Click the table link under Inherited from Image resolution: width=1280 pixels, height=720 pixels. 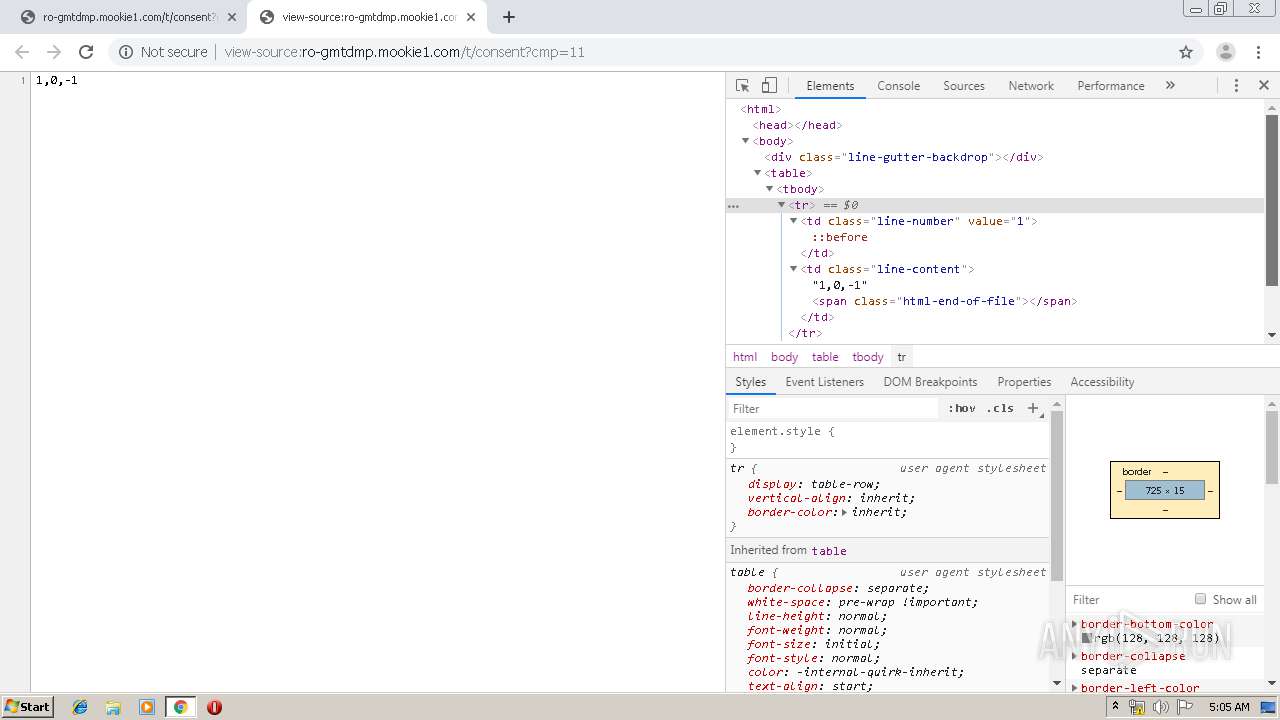[829, 551]
